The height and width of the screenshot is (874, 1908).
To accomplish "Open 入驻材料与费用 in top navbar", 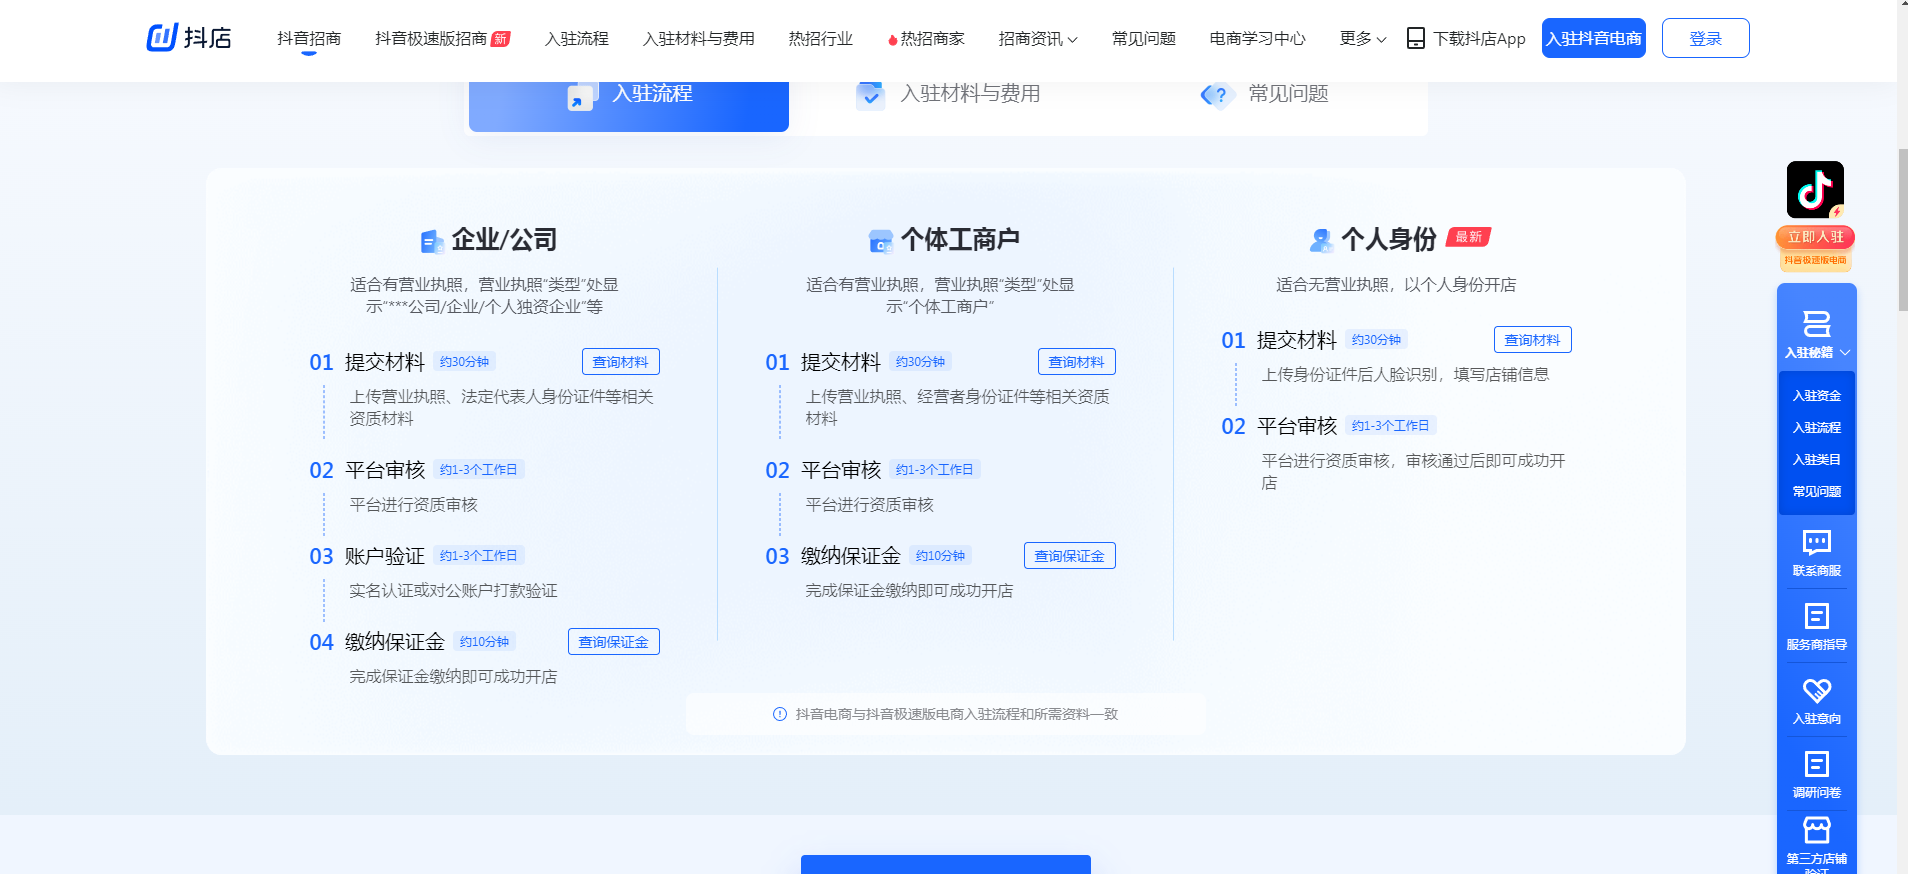I will [x=699, y=38].
